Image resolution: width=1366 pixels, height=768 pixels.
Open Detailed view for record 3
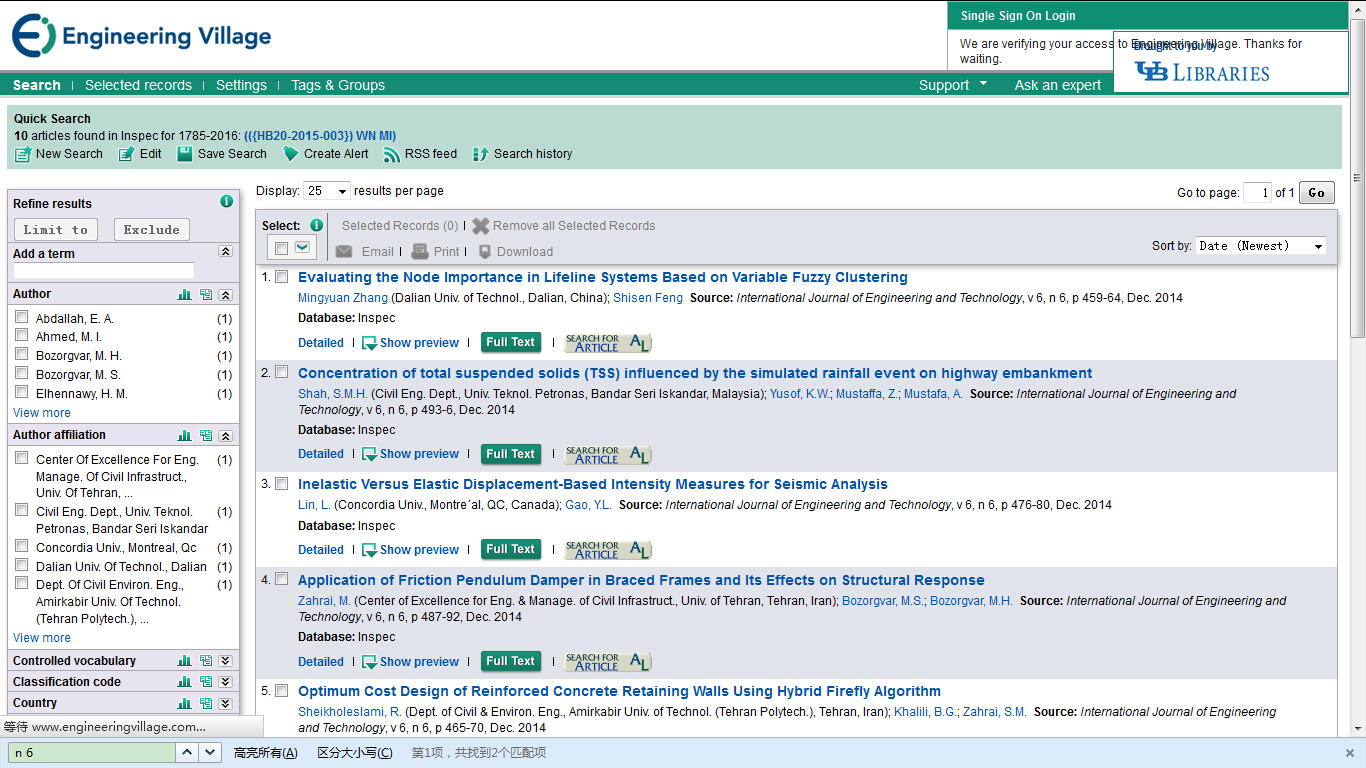pos(321,550)
